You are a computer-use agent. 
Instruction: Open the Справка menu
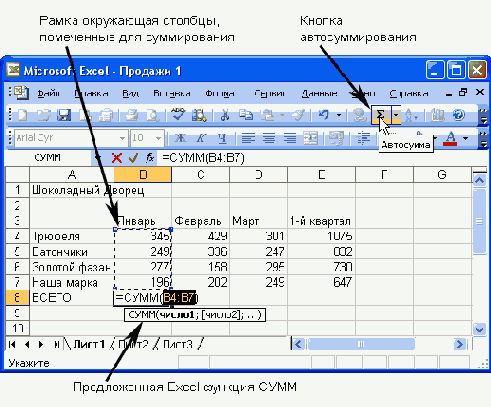[409, 94]
